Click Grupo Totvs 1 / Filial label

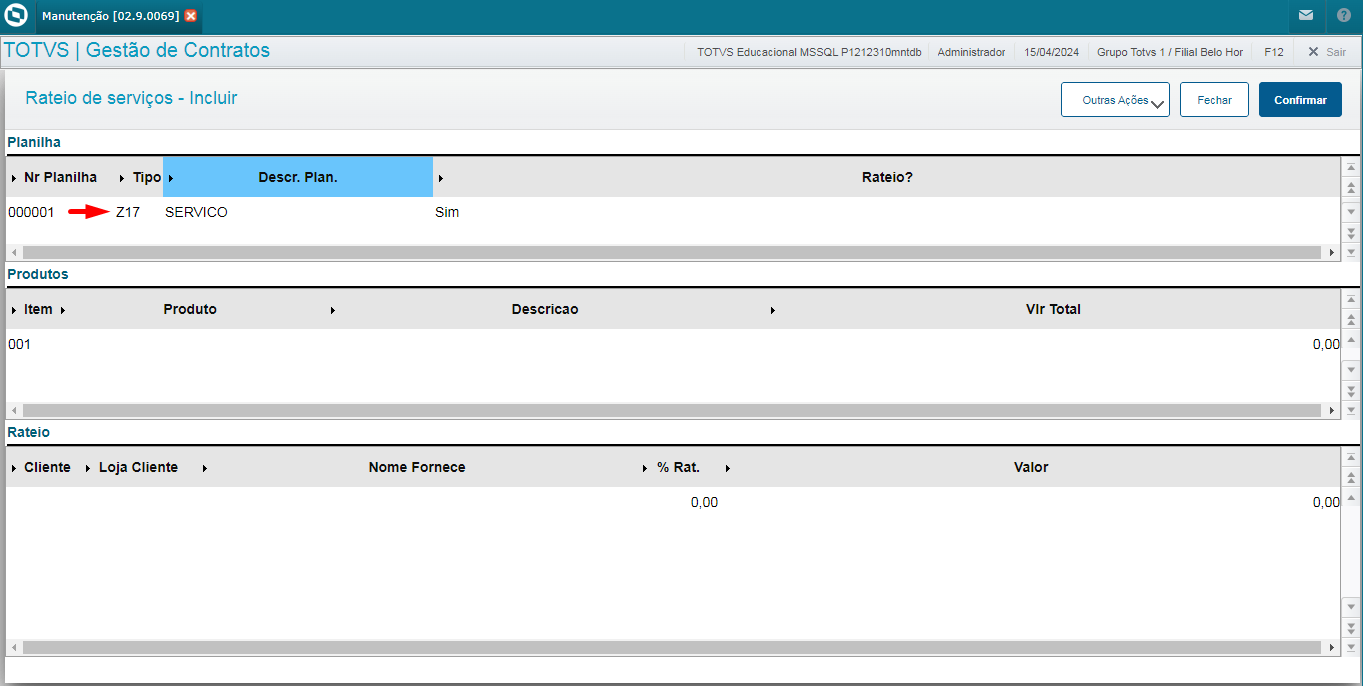[1170, 52]
